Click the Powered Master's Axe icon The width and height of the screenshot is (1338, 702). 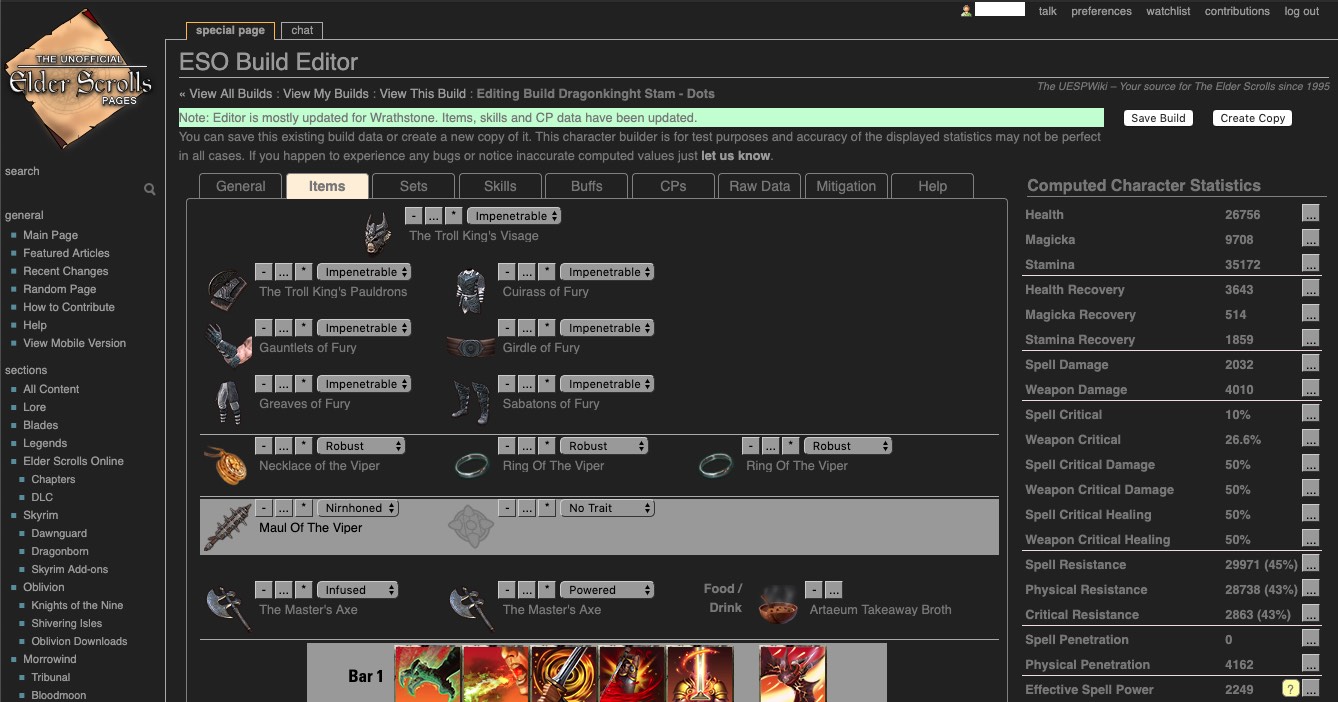click(x=470, y=608)
